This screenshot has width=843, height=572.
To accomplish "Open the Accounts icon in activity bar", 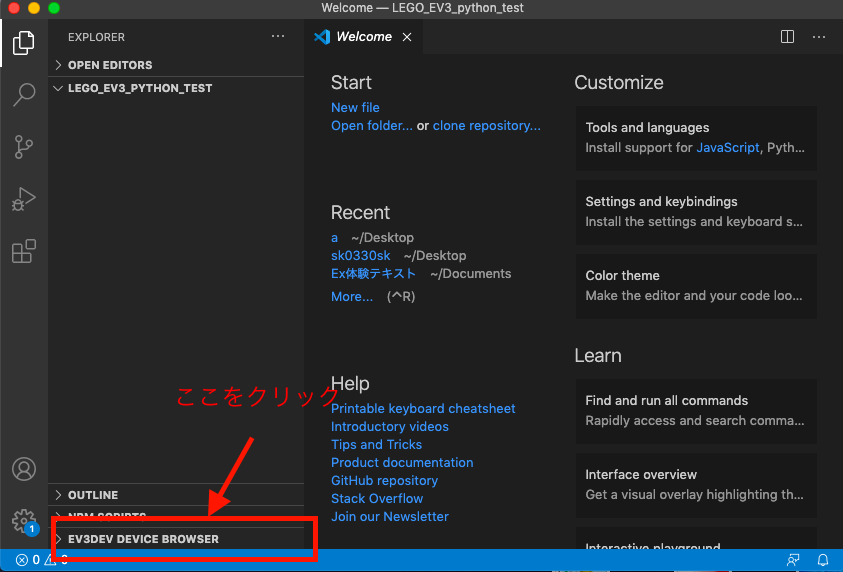I will (24, 469).
